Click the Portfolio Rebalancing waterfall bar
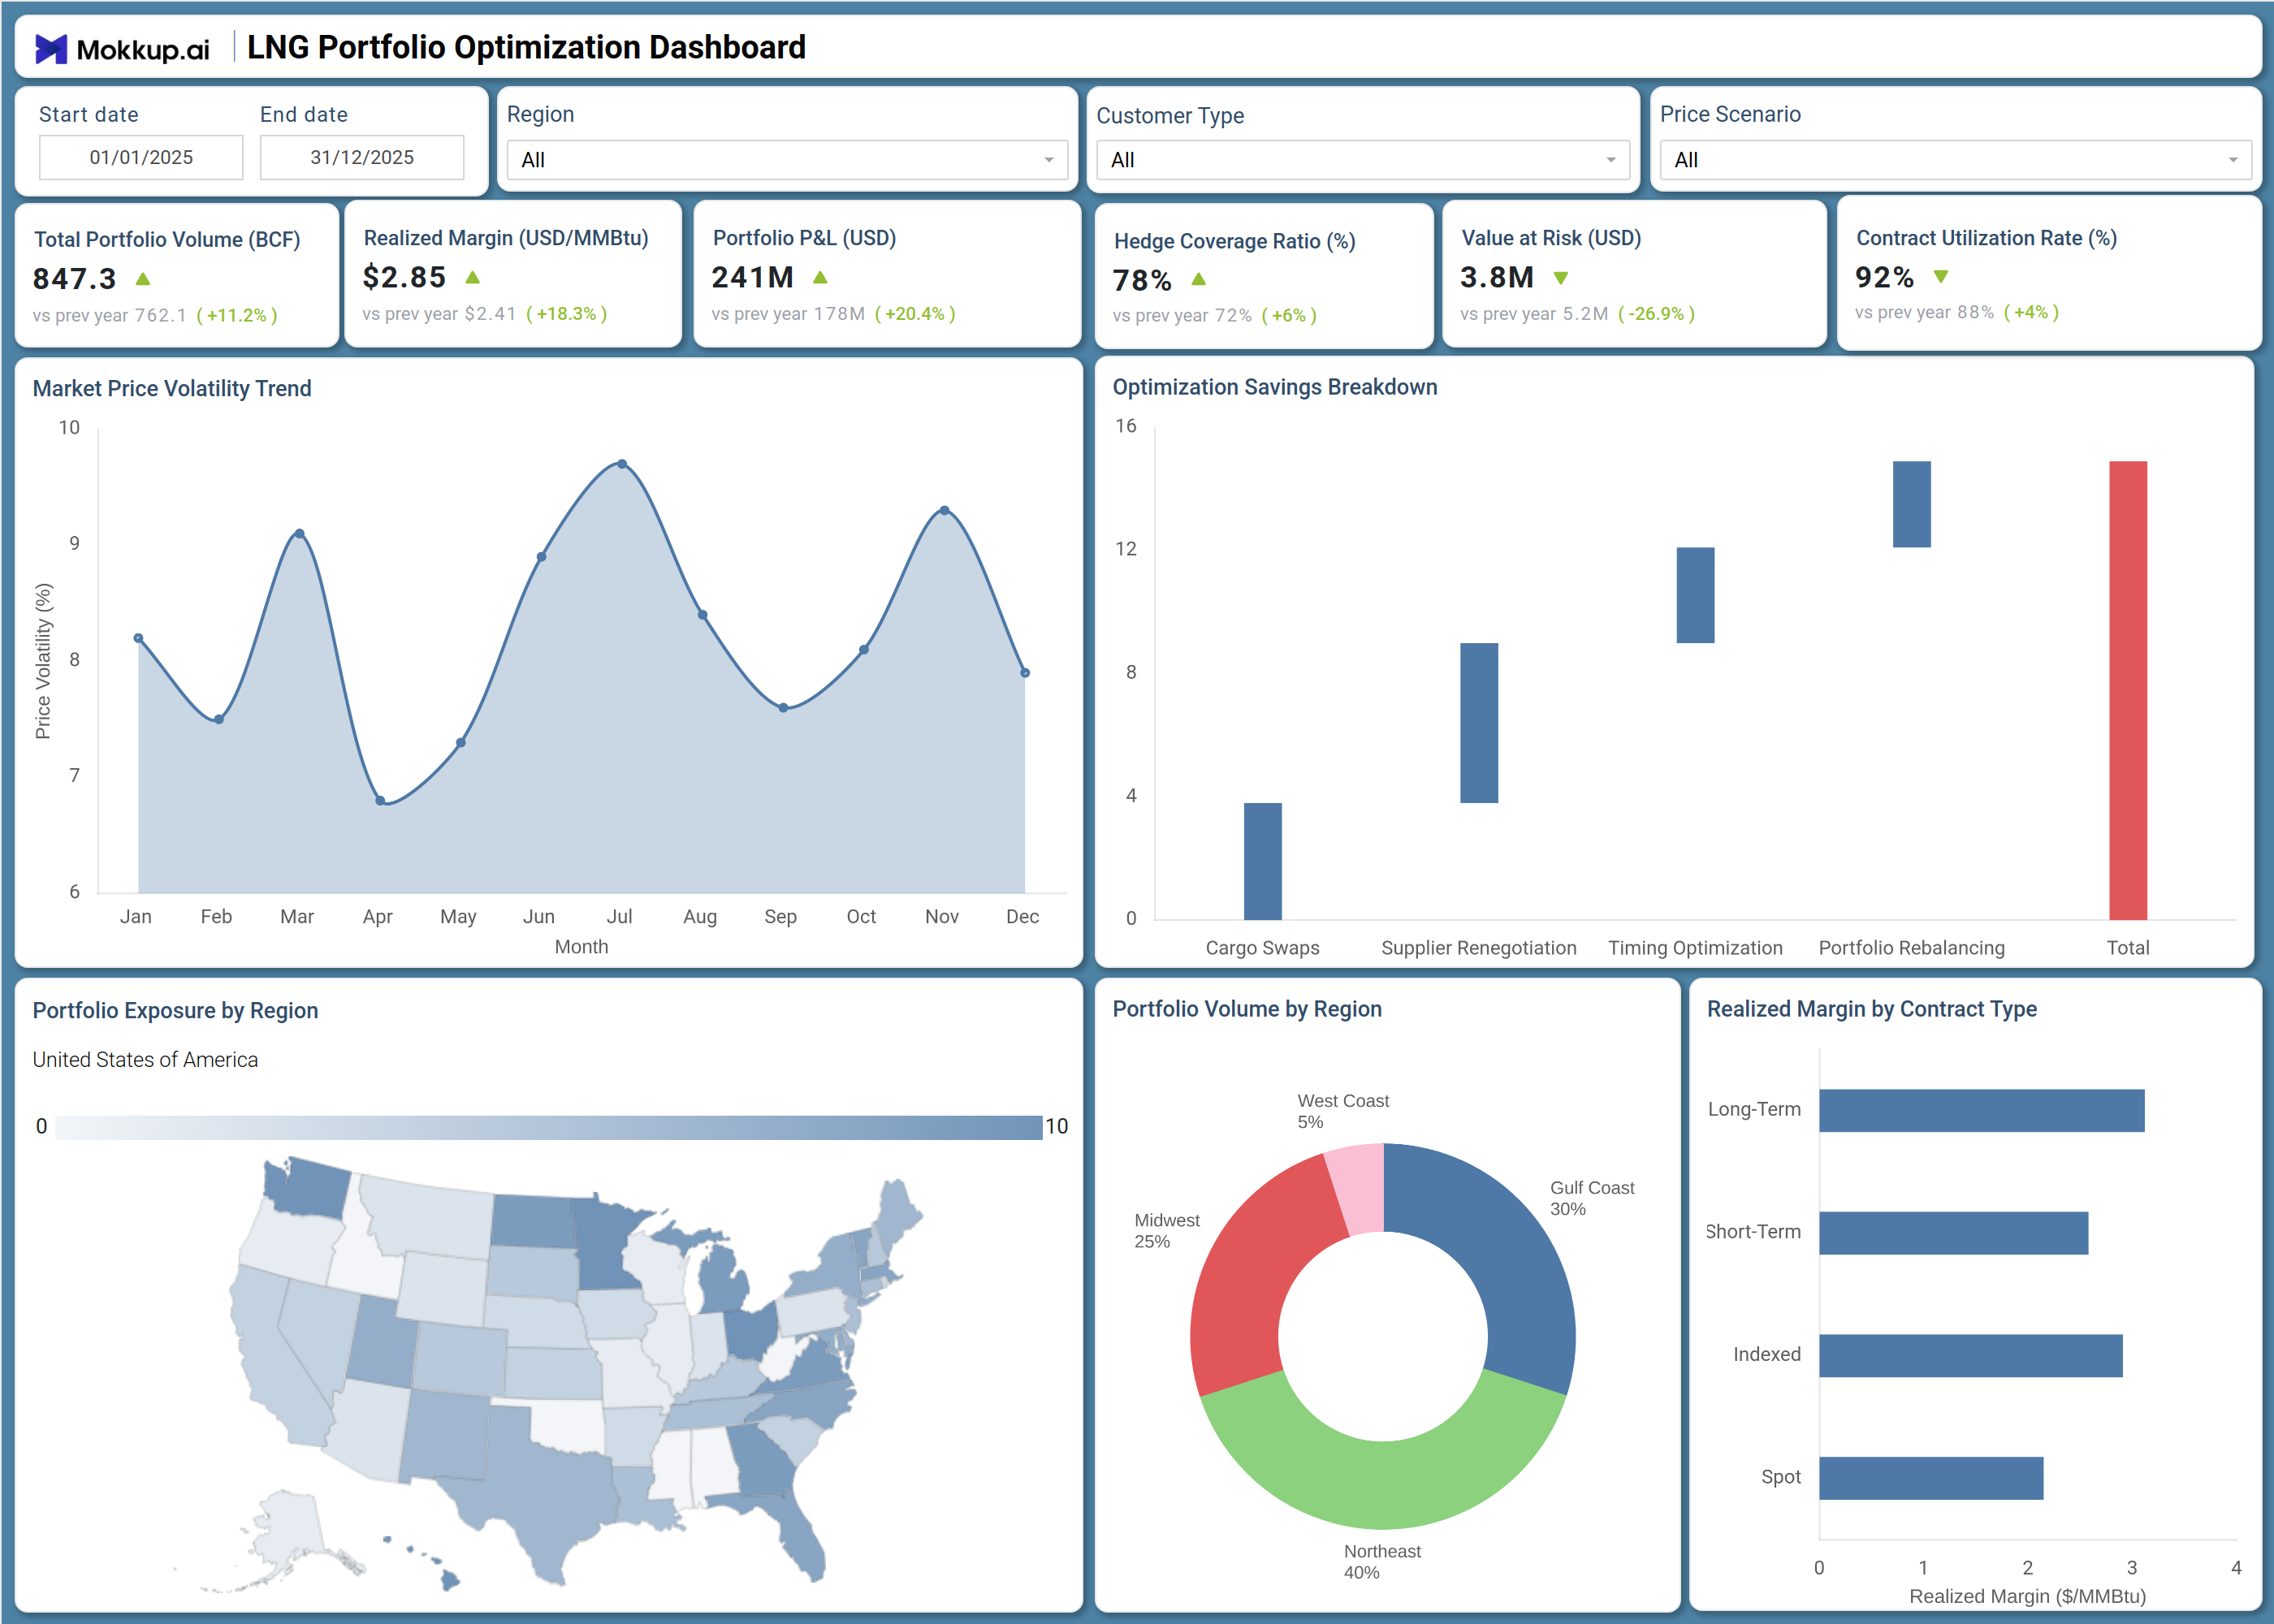Image resolution: width=2274 pixels, height=1624 pixels. [1912, 504]
